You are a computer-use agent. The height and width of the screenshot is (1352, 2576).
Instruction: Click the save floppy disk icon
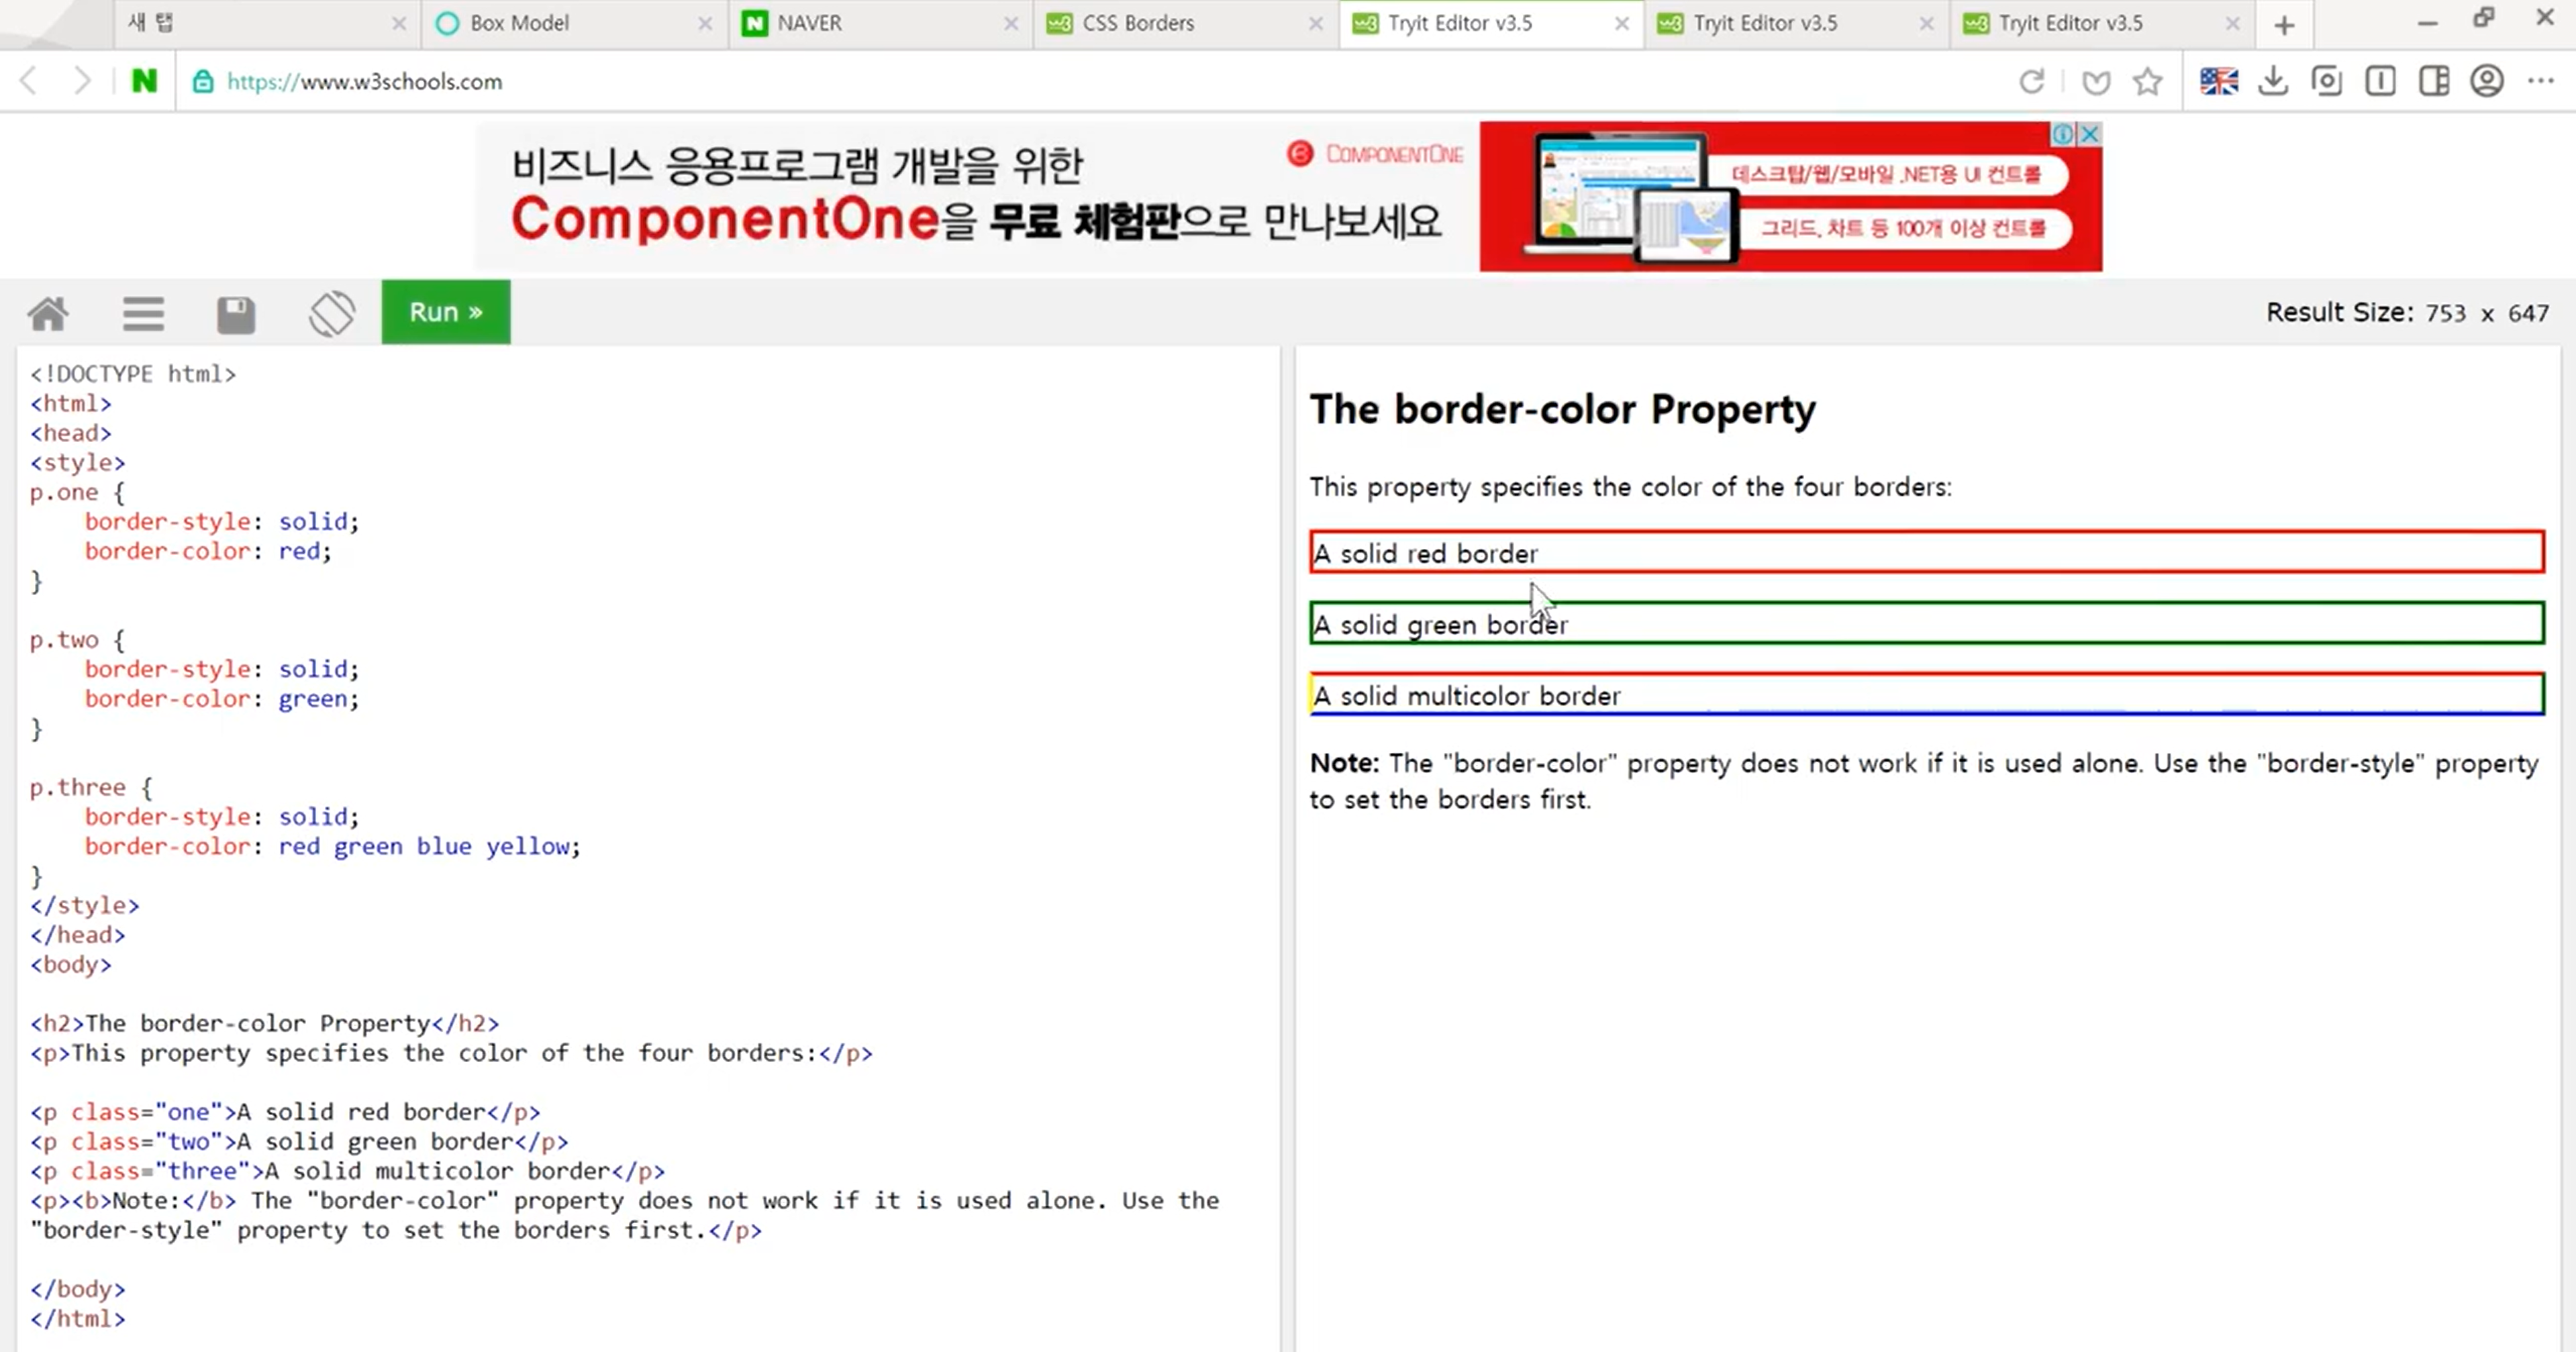(236, 314)
